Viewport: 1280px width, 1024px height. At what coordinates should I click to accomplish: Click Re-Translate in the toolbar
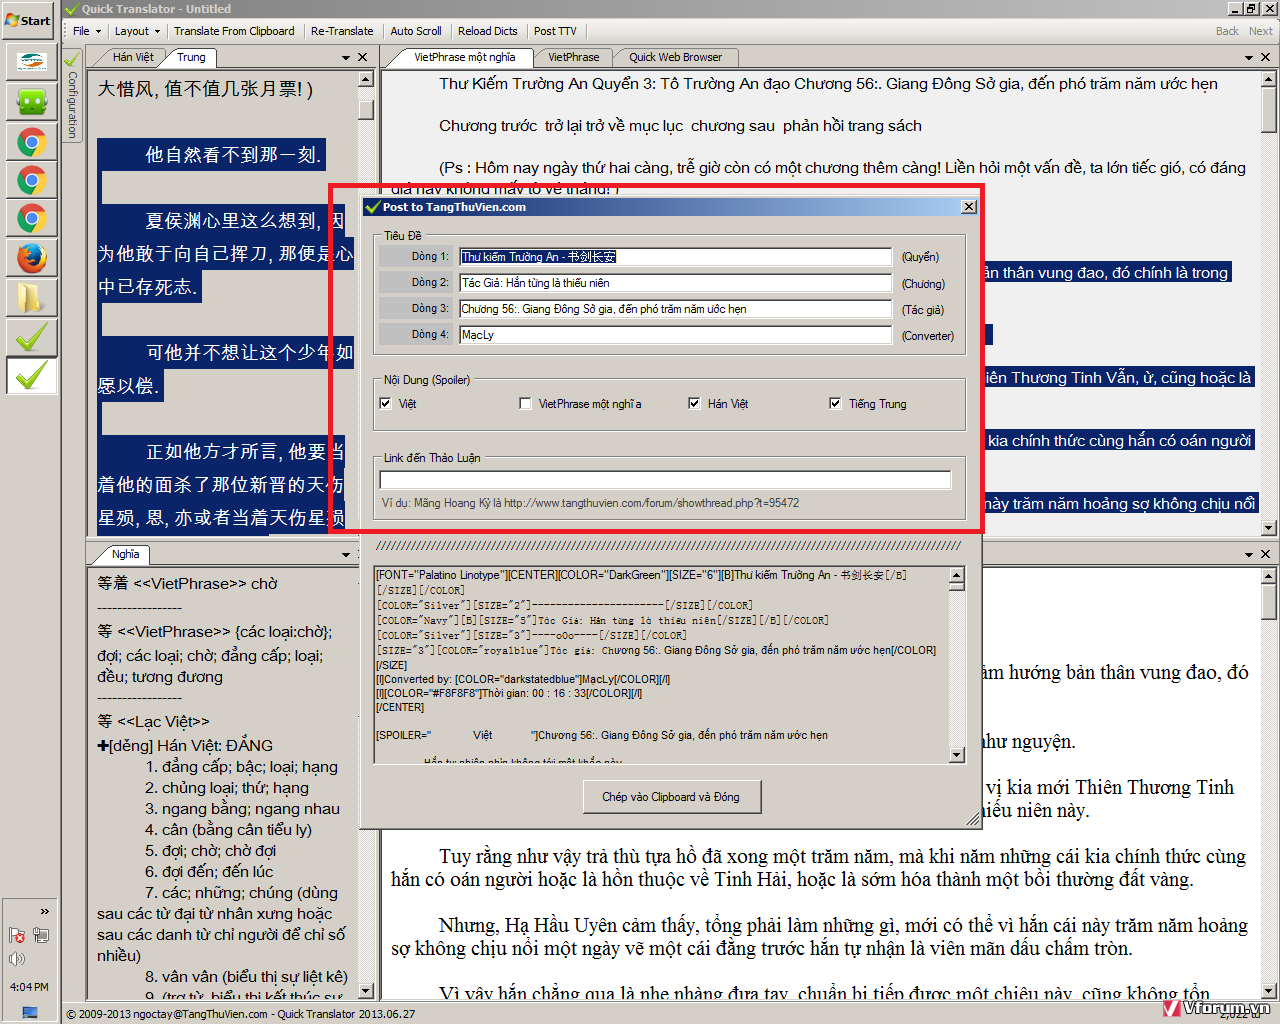point(342,31)
